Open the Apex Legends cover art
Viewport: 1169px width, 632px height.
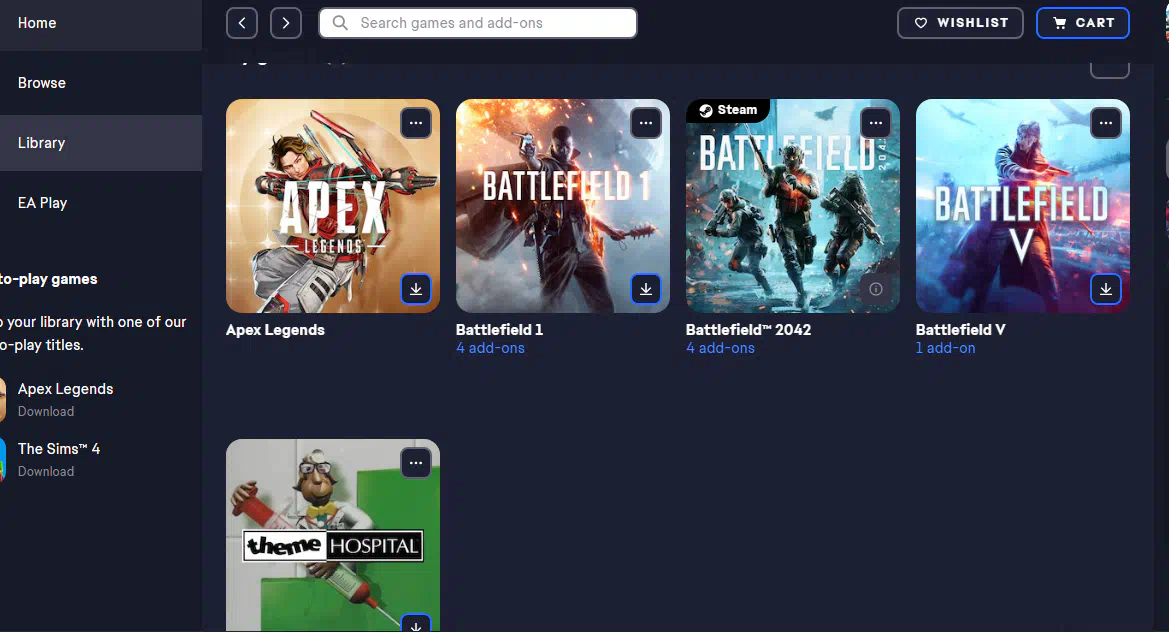pos(333,206)
